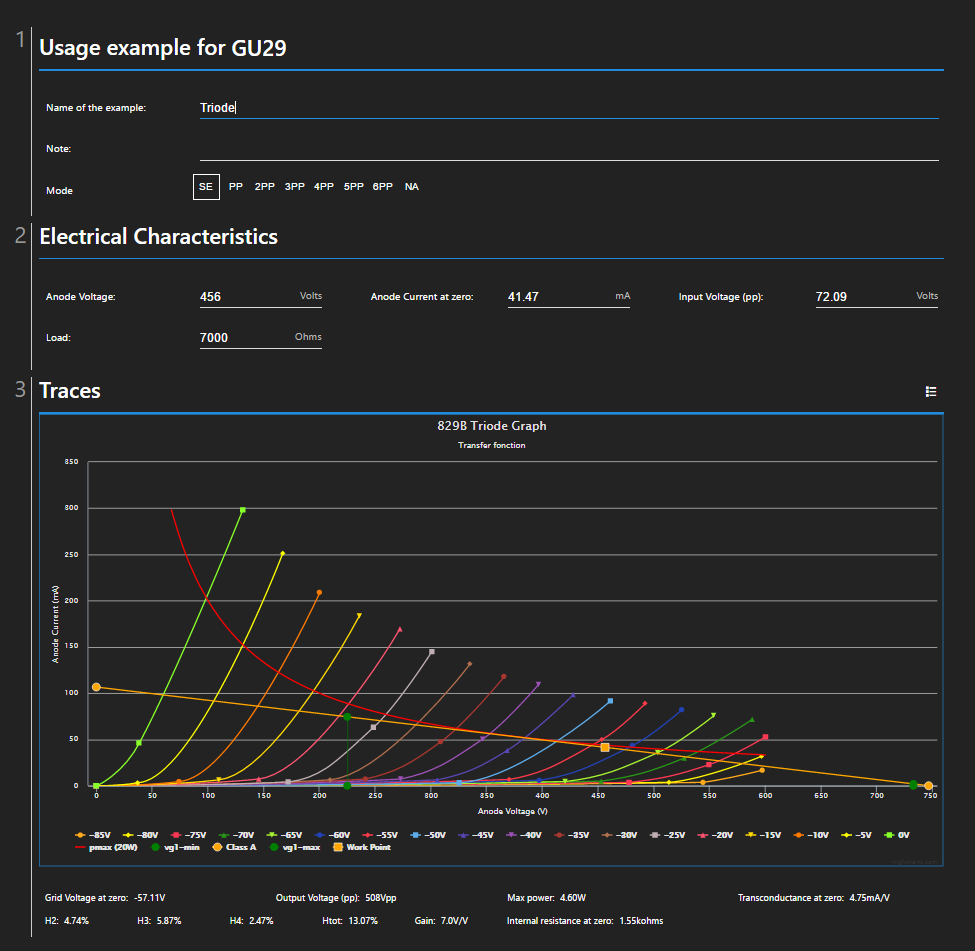Screen dimensions: 975x951
Task: Choose the 2PP mode option
Action: 264,187
